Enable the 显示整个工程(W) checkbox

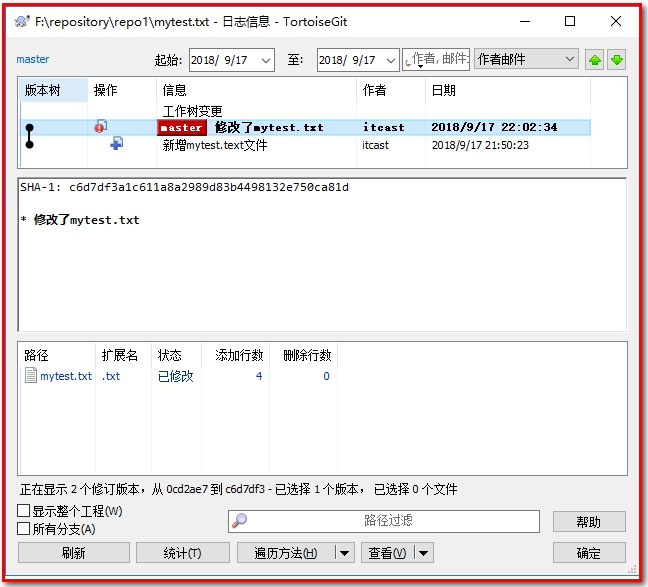point(24,511)
